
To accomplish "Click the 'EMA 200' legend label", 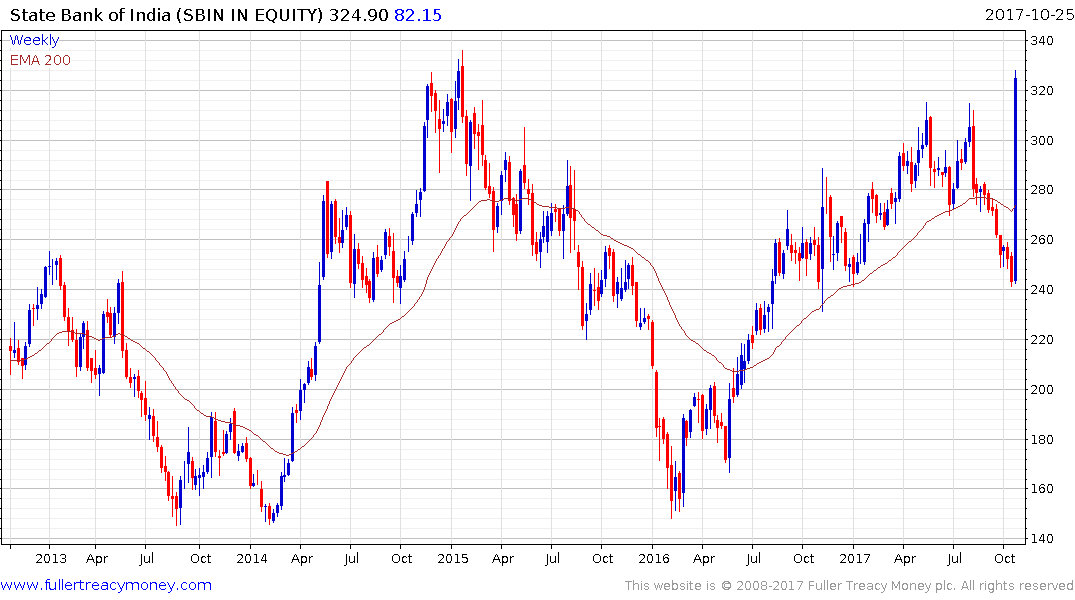I will coord(40,60).
